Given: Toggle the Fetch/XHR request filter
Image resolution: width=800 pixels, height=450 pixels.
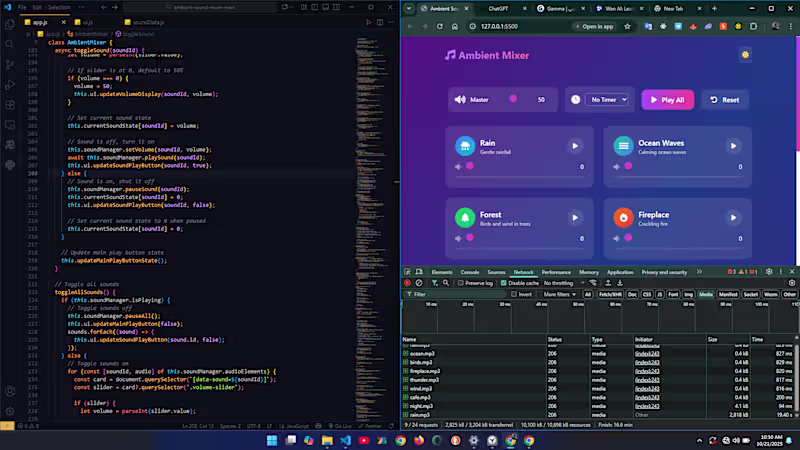Looking at the screenshot, I should [610, 294].
